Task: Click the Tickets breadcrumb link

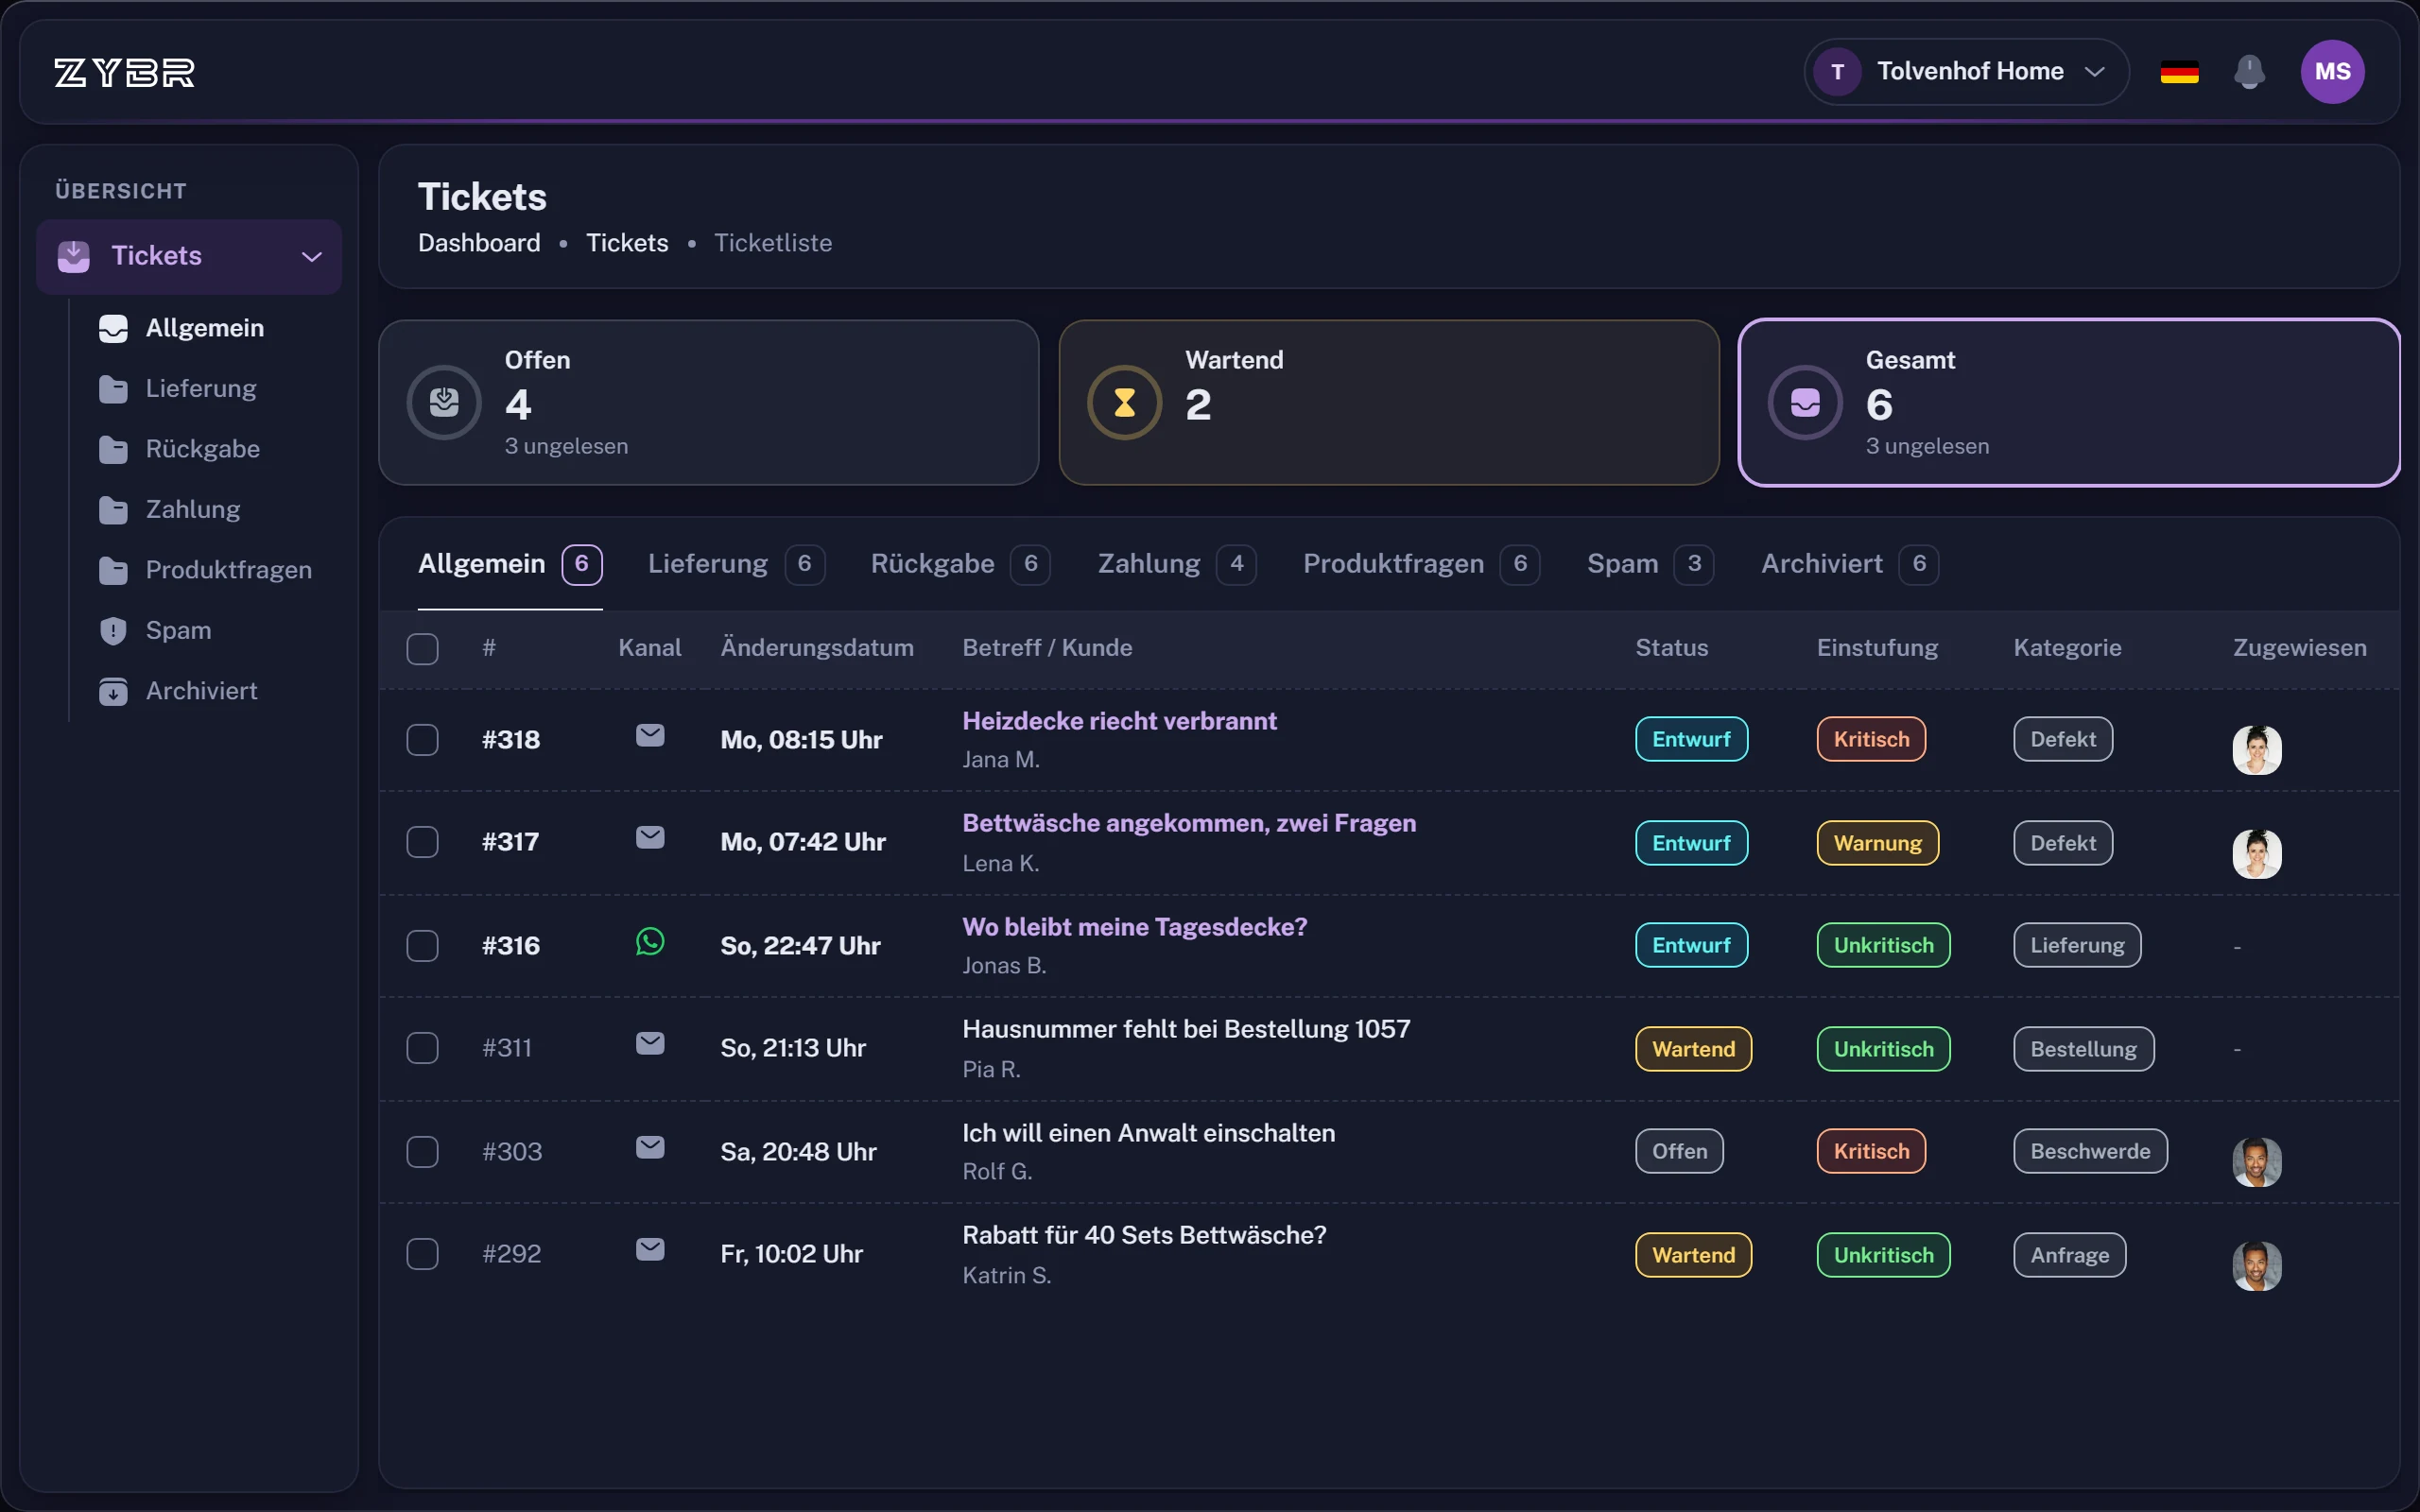Action: pyautogui.click(x=627, y=243)
